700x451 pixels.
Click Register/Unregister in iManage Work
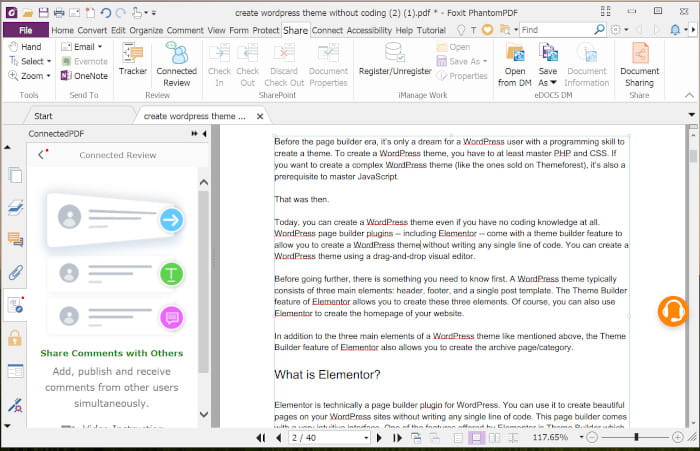[395, 59]
